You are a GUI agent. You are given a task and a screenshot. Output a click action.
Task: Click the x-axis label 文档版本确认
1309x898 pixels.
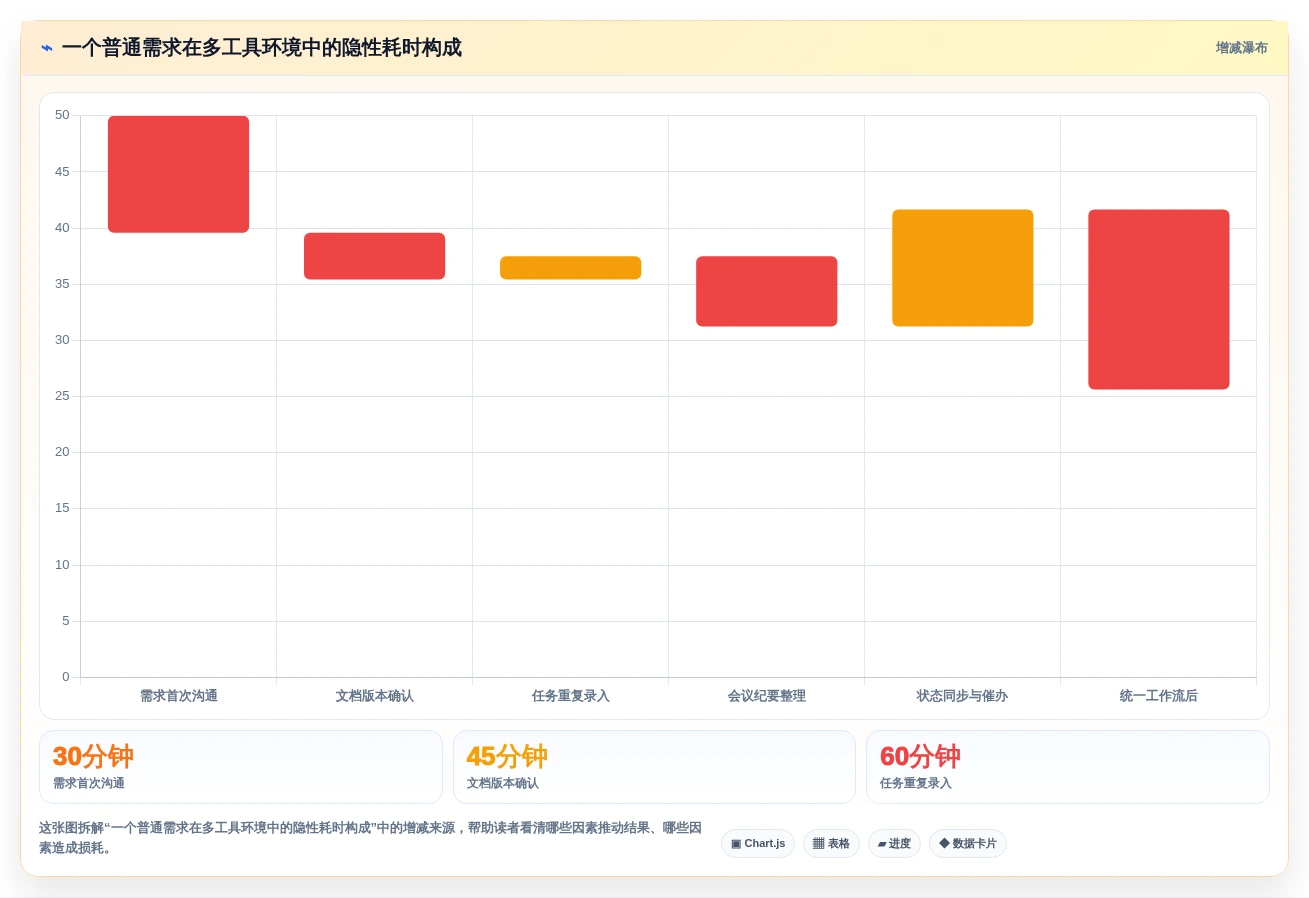[374, 696]
